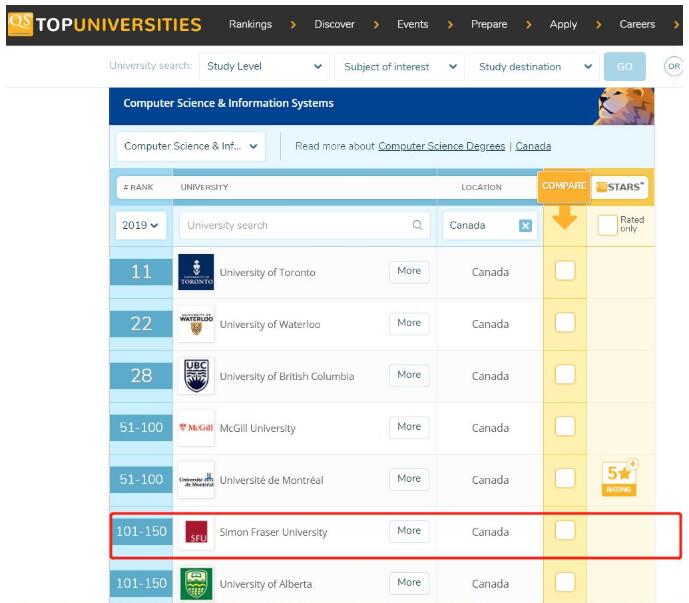Open the Study destination dropdown
Screen dimensions: 689x603
pyautogui.click(x=533, y=67)
